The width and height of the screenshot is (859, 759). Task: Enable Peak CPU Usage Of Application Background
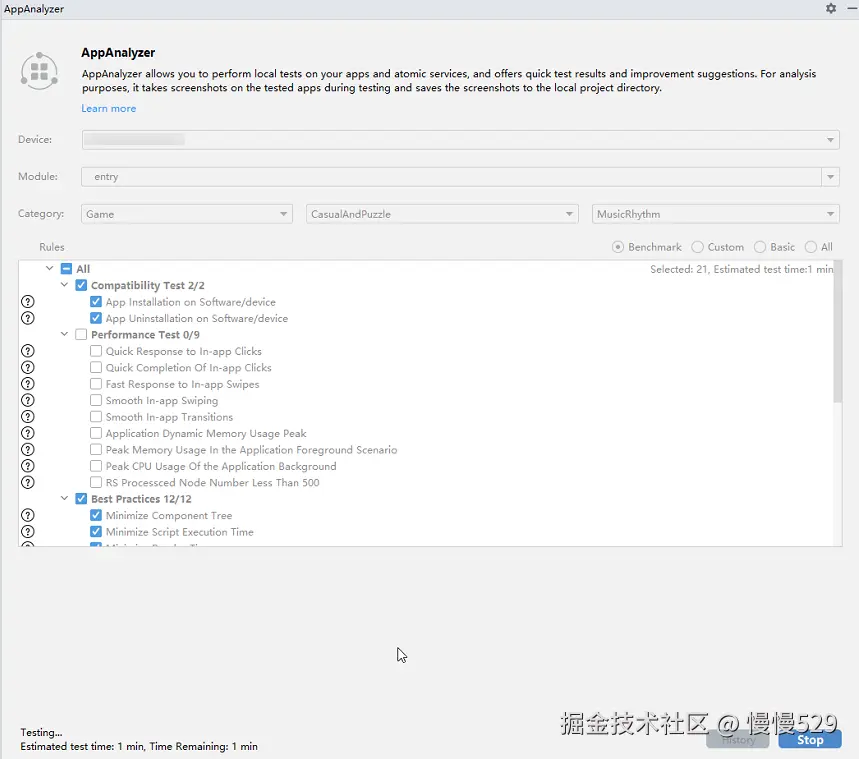coord(96,466)
